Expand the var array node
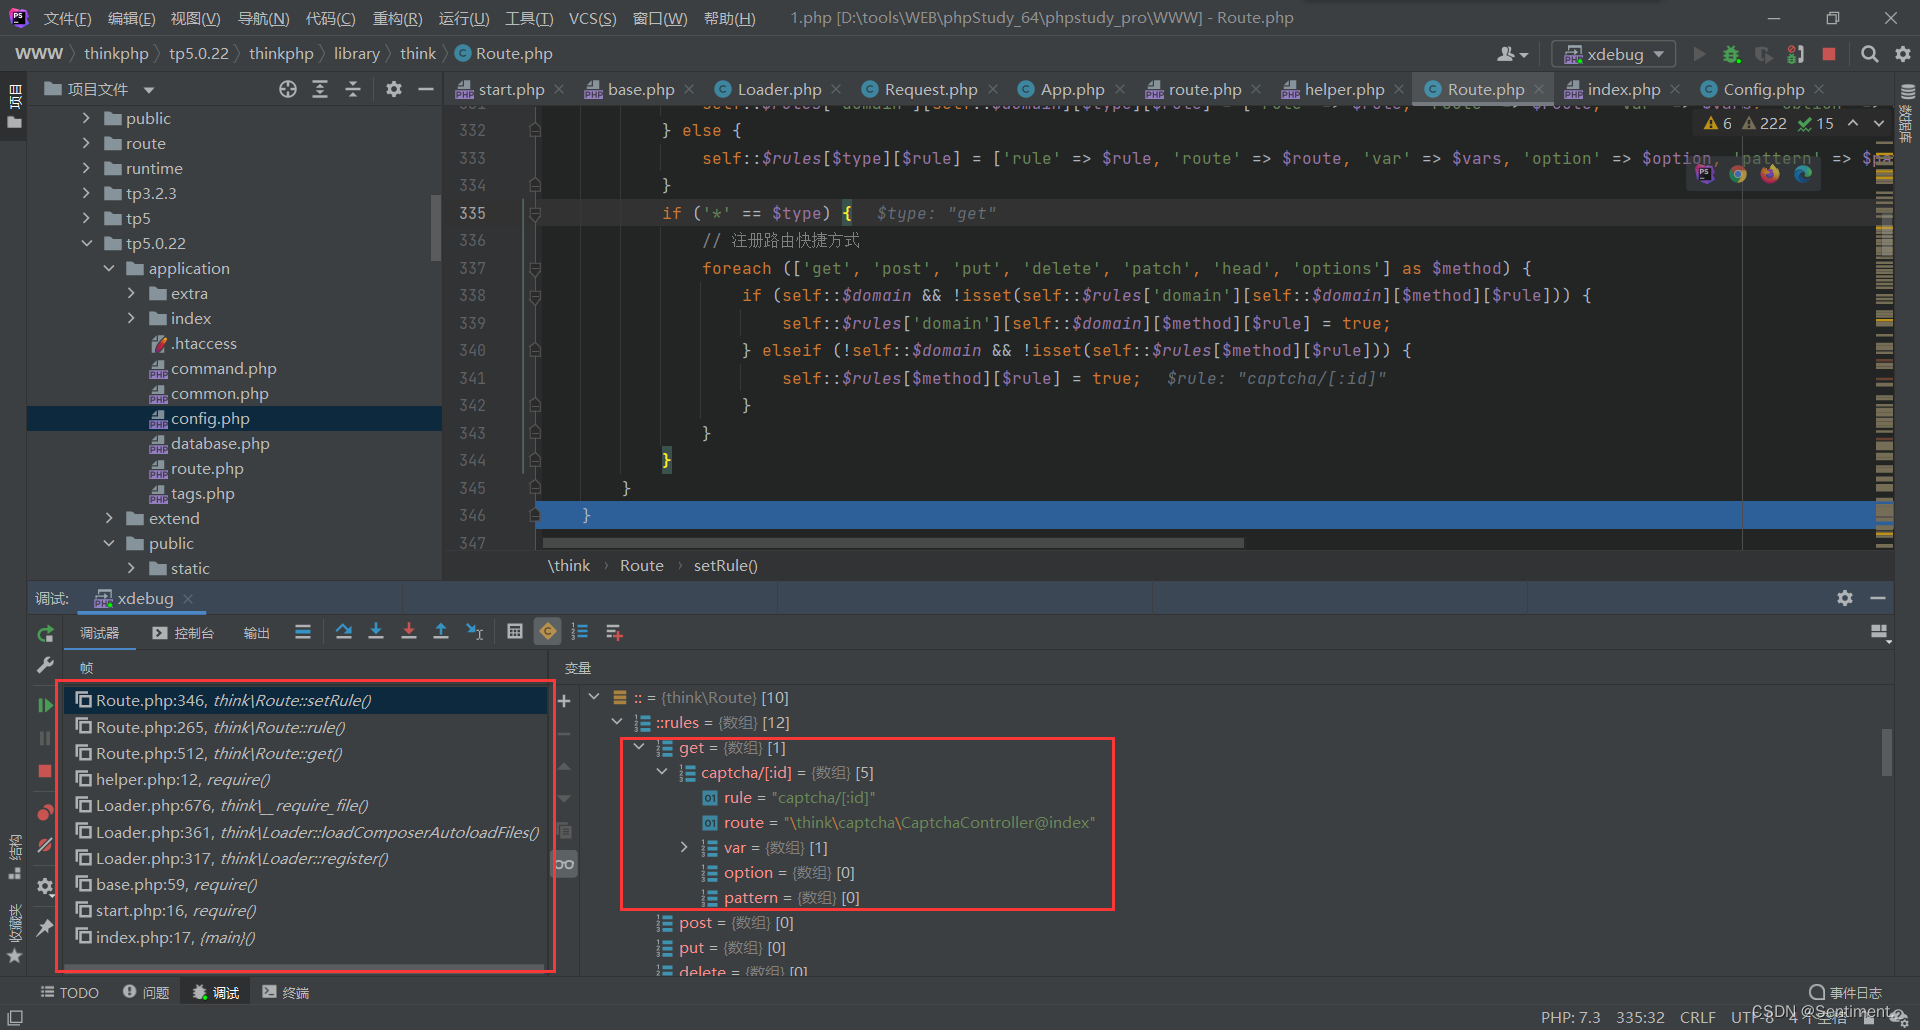Image resolution: width=1920 pixels, height=1030 pixels. (685, 847)
